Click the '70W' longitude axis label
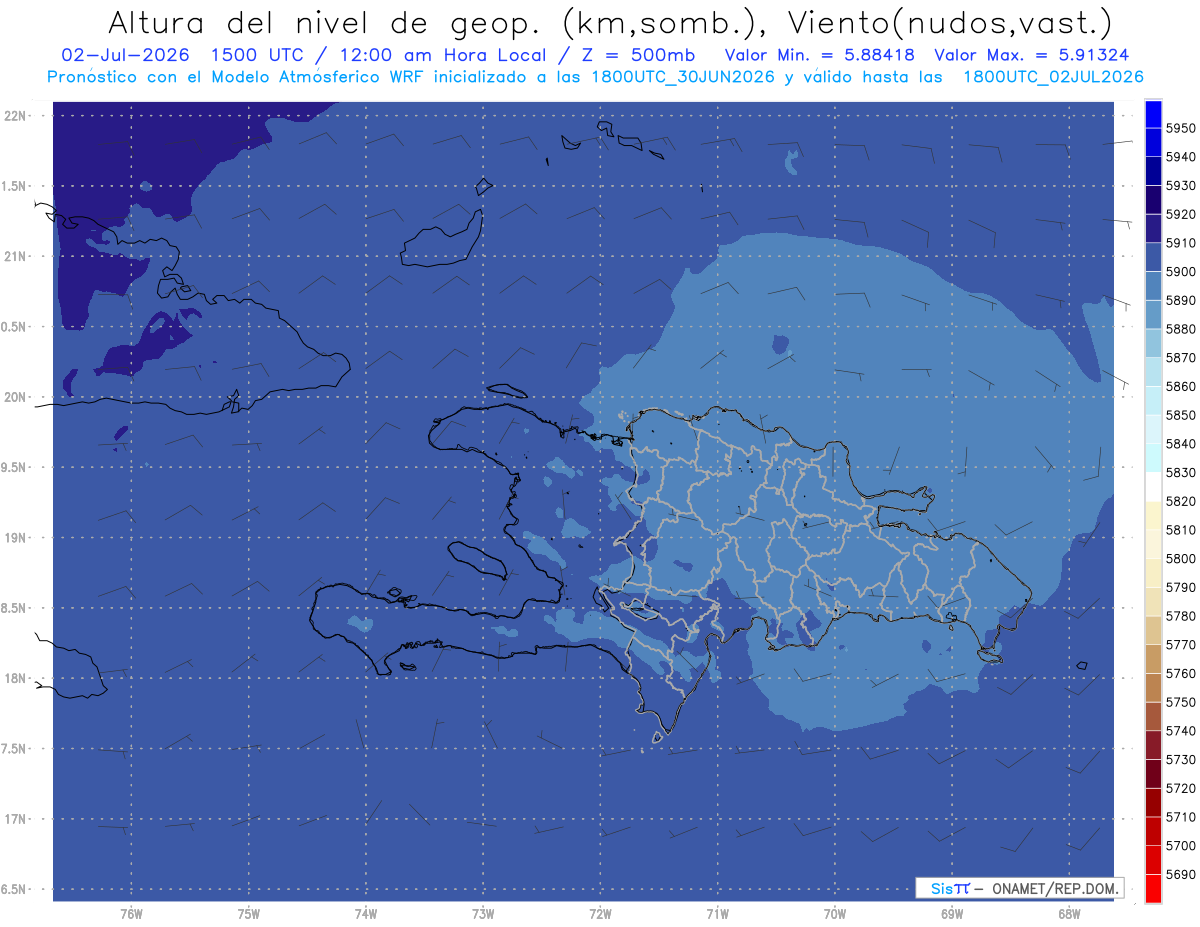 [835, 914]
